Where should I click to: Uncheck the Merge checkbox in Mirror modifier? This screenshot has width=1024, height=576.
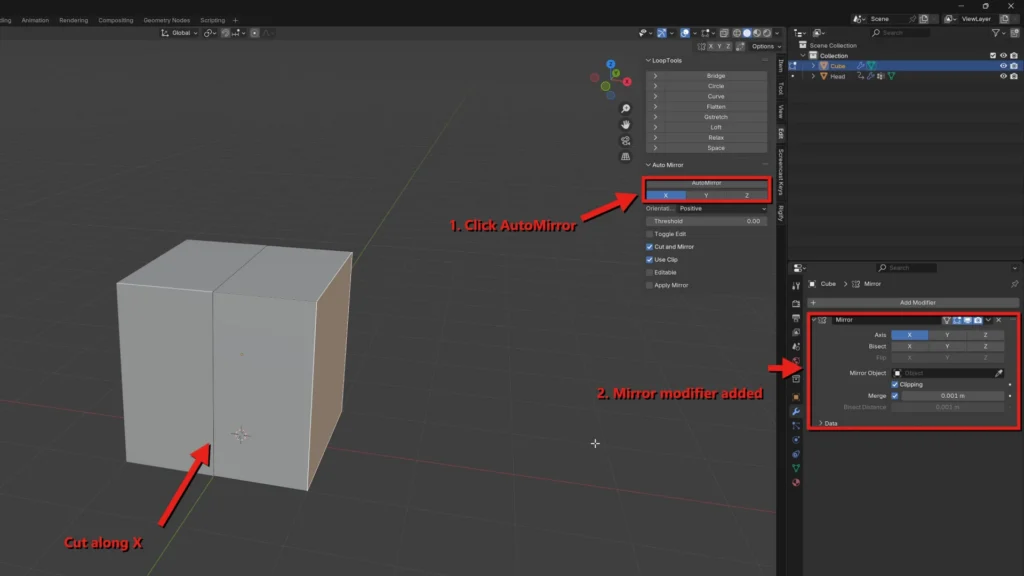[x=895, y=396]
